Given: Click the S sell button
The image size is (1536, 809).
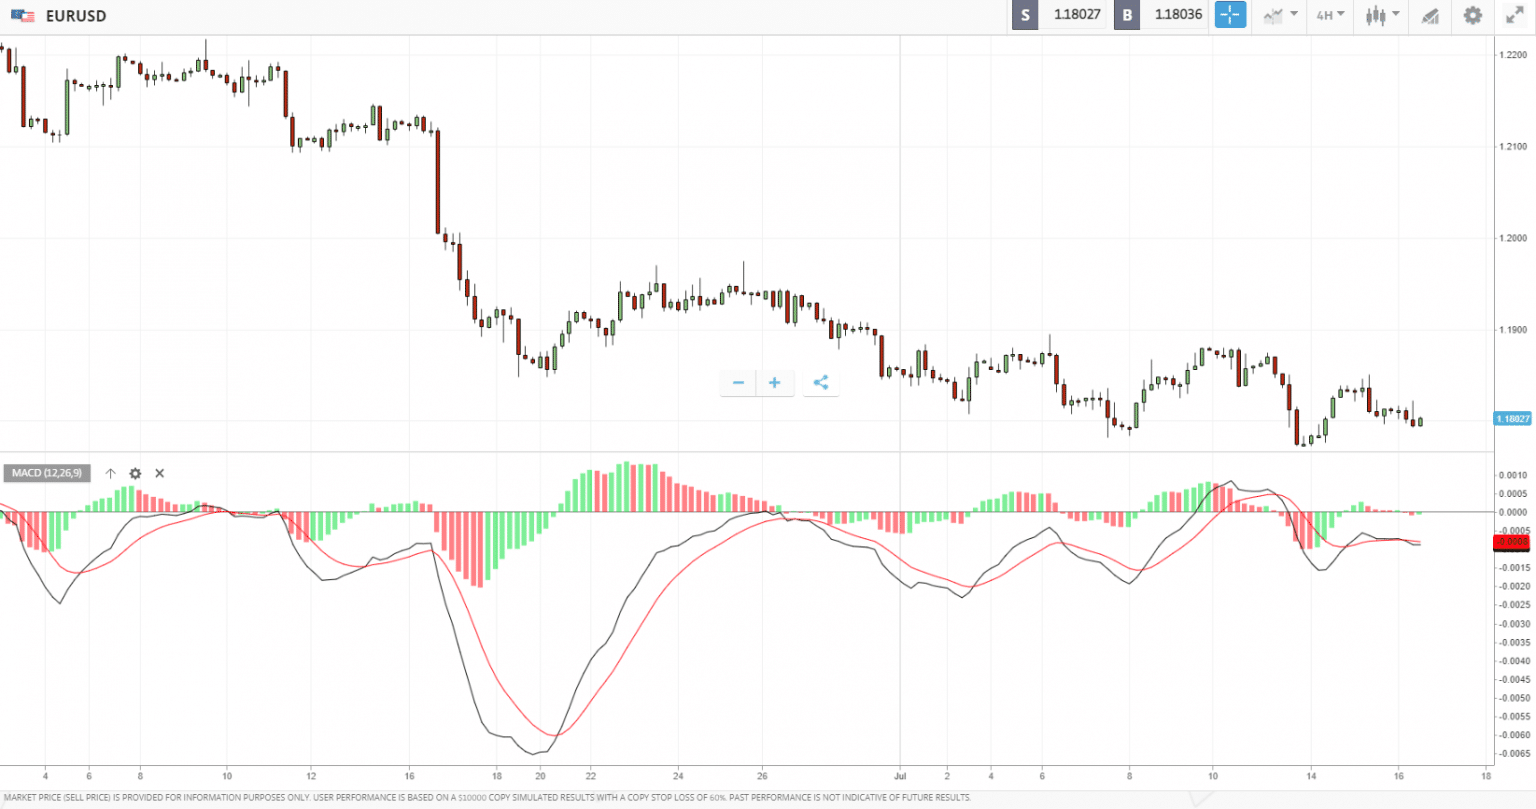Looking at the screenshot, I should (1025, 15).
